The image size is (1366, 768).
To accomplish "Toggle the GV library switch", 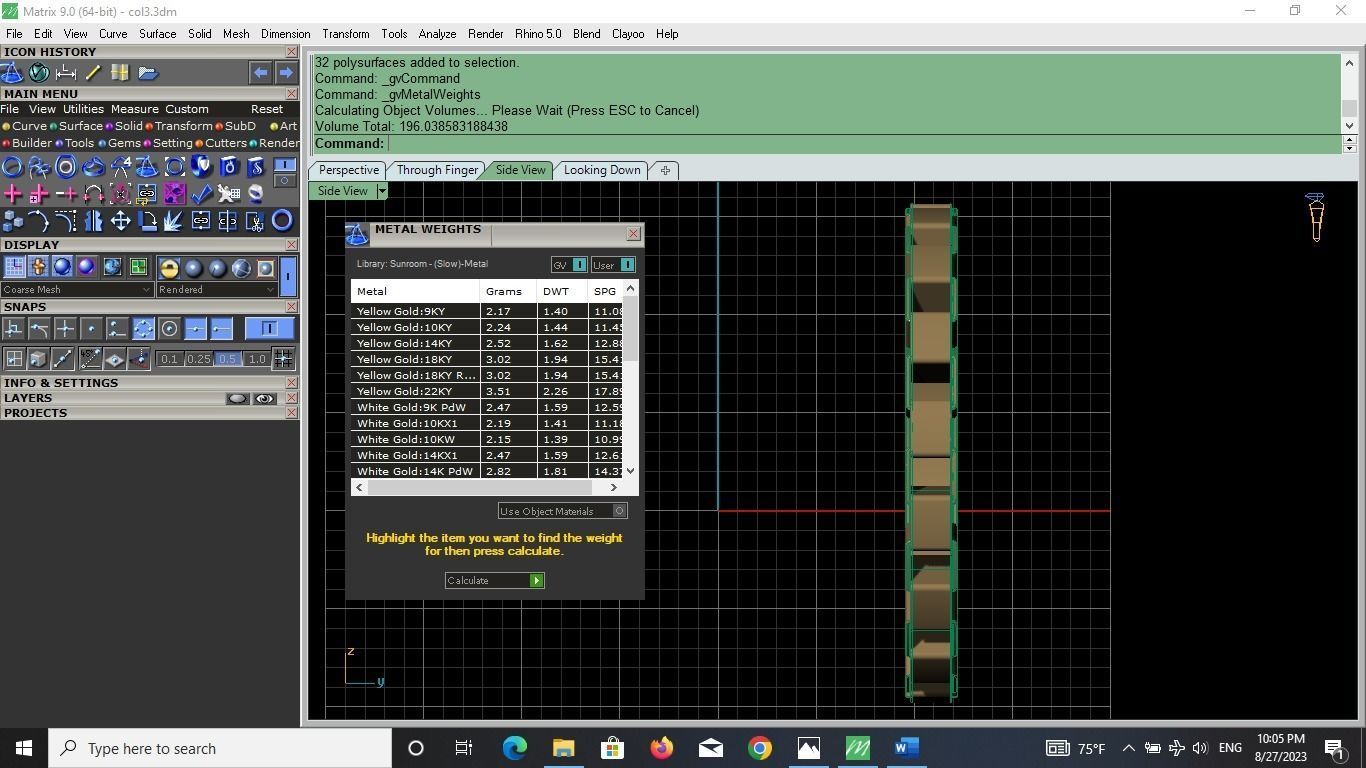I will 579,265.
